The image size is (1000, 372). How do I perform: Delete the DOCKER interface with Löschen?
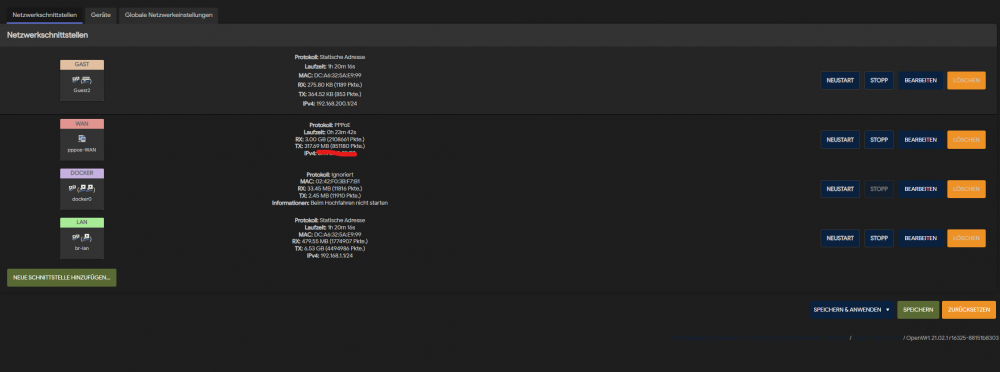point(966,189)
